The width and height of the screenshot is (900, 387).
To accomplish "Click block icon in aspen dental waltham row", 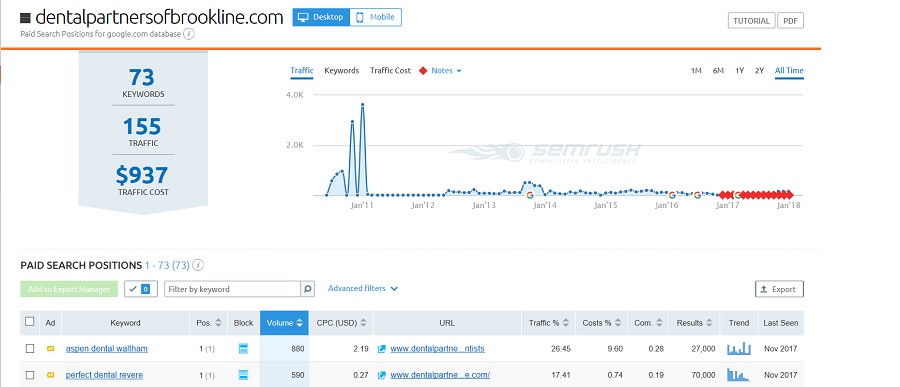I will click(243, 349).
